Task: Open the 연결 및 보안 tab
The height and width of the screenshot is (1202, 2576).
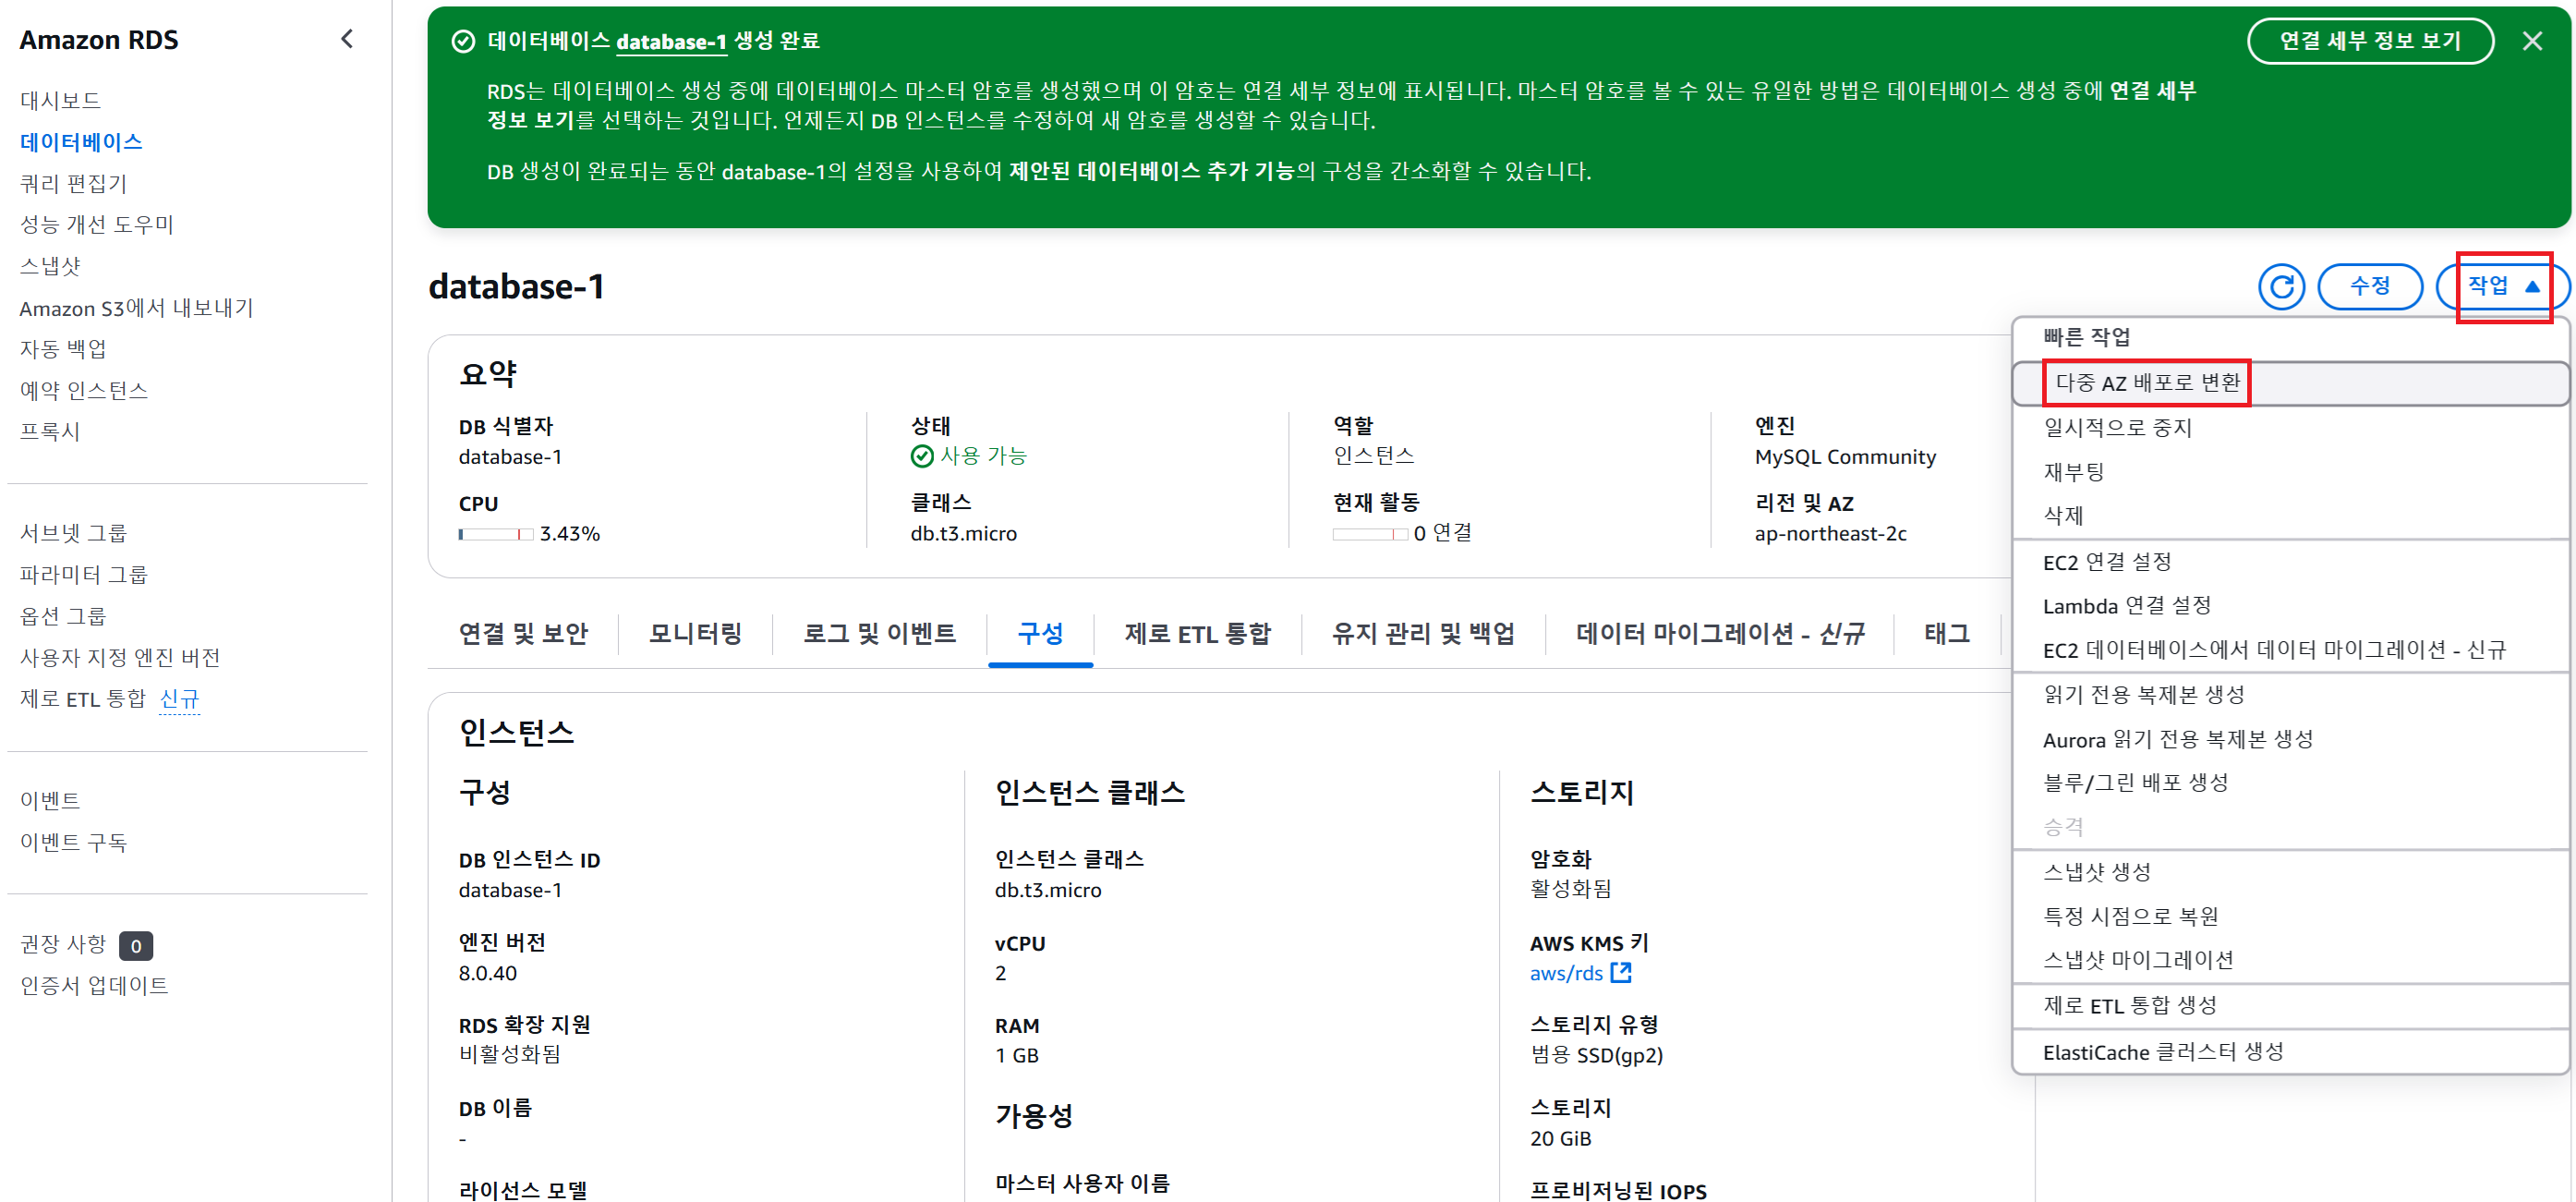Action: click(x=523, y=633)
